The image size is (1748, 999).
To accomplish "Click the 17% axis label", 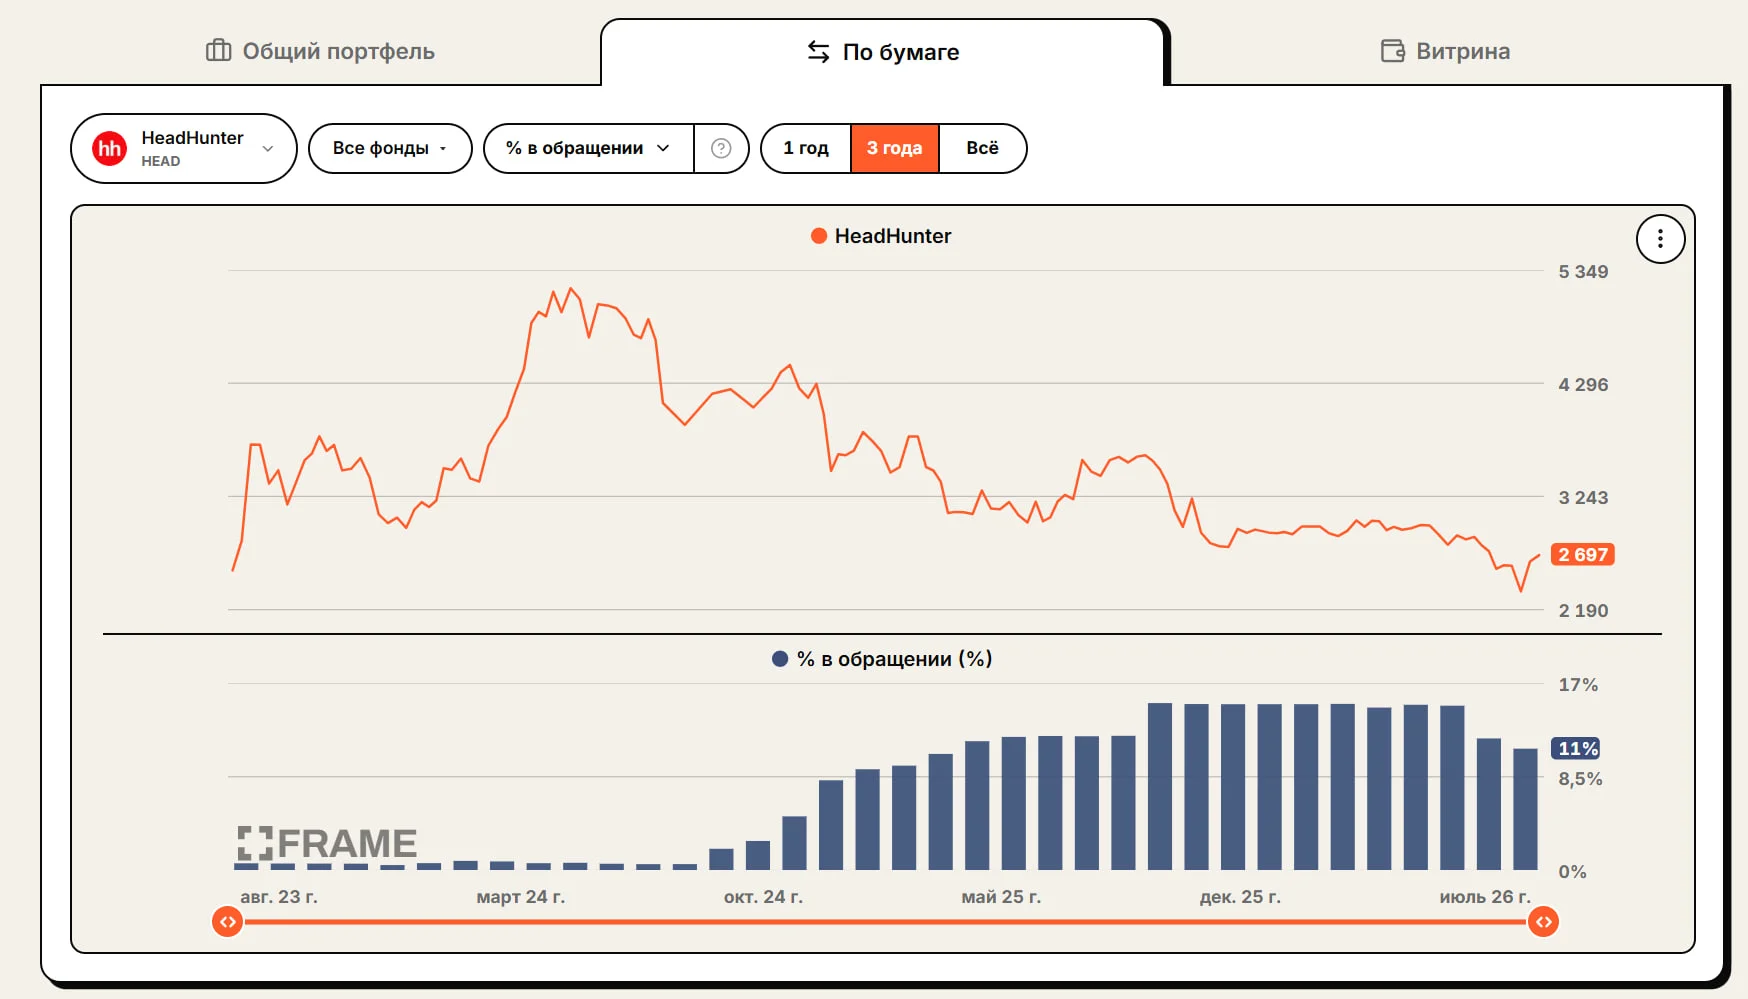I will point(1578,685).
